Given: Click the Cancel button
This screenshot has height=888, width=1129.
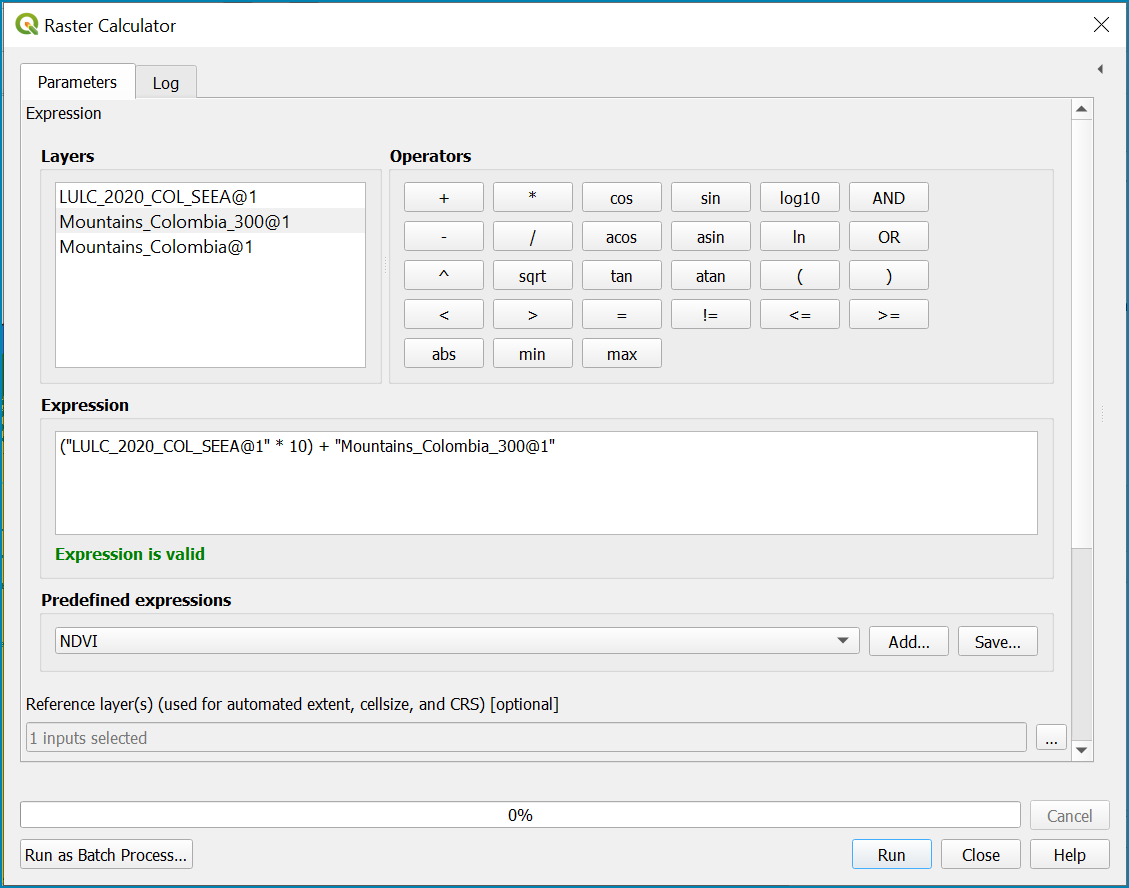Looking at the screenshot, I should [x=1069, y=815].
